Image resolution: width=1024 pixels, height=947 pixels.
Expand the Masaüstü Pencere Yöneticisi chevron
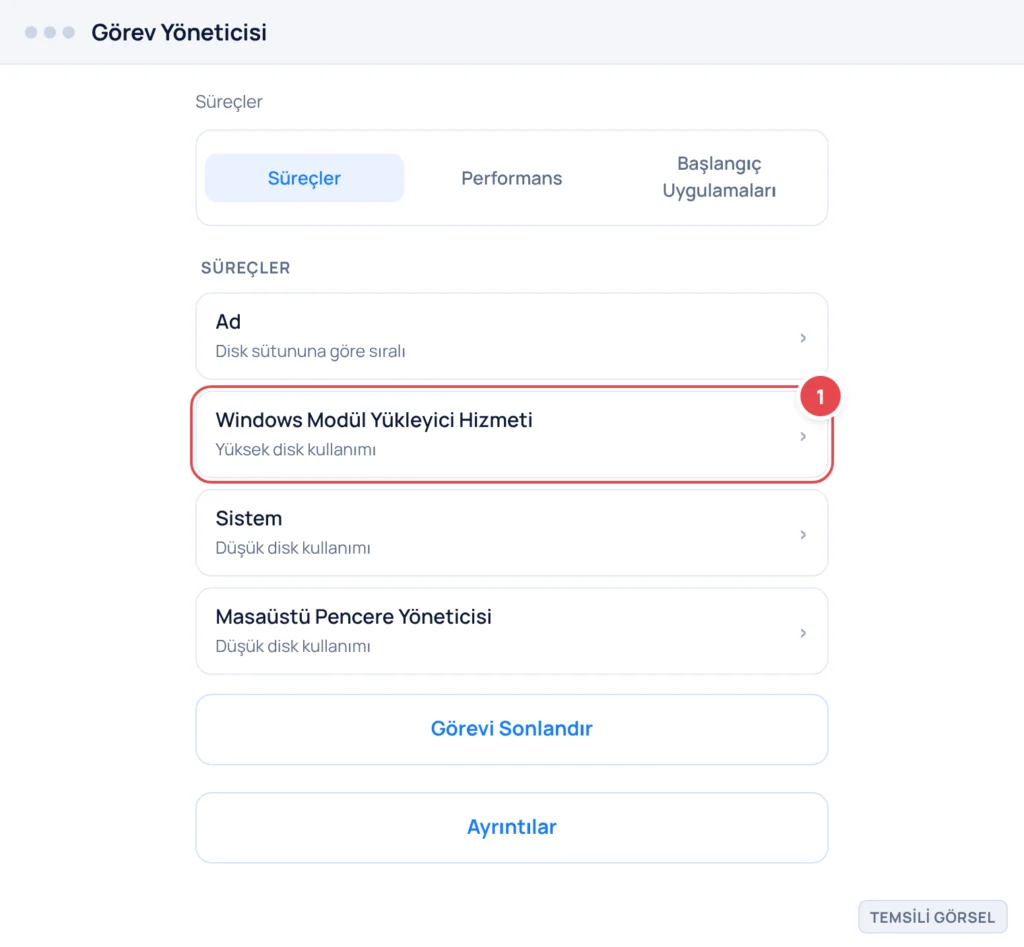coord(803,633)
